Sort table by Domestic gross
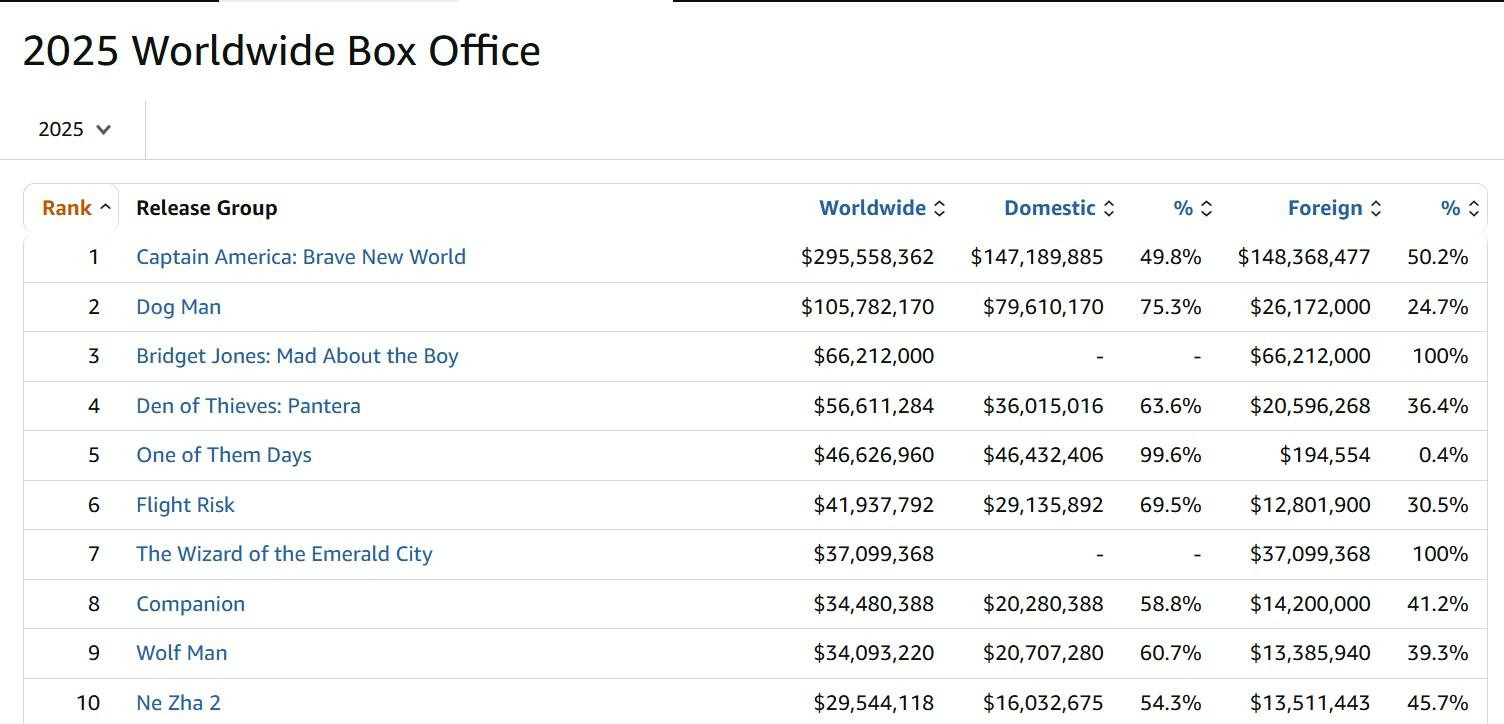The image size is (1504, 724). click(x=1059, y=208)
